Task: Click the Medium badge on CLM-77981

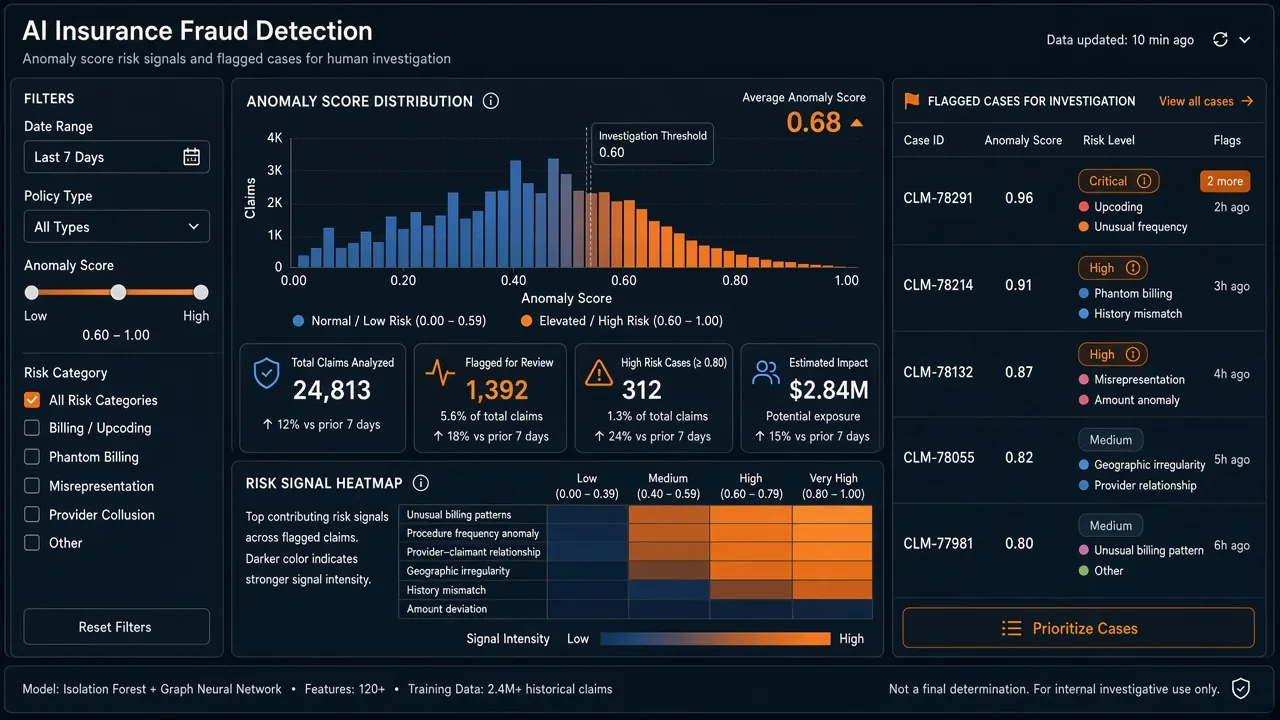Action: pos(1111,526)
